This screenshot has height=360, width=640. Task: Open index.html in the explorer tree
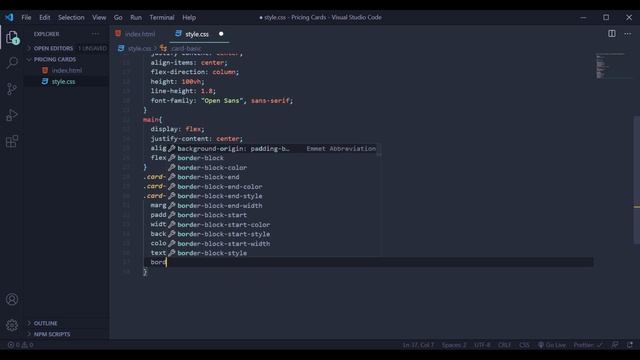[67, 70]
